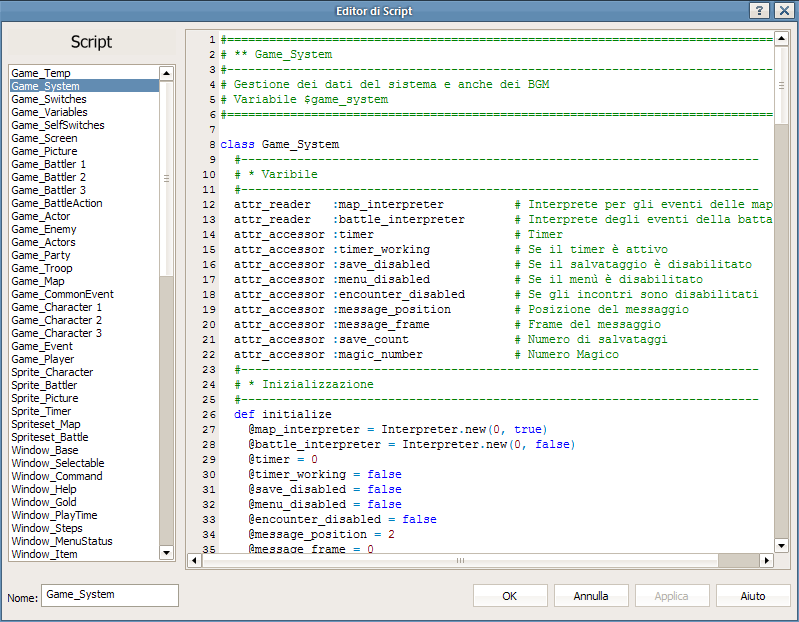Open help with the Aiuto button

coord(753,596)
